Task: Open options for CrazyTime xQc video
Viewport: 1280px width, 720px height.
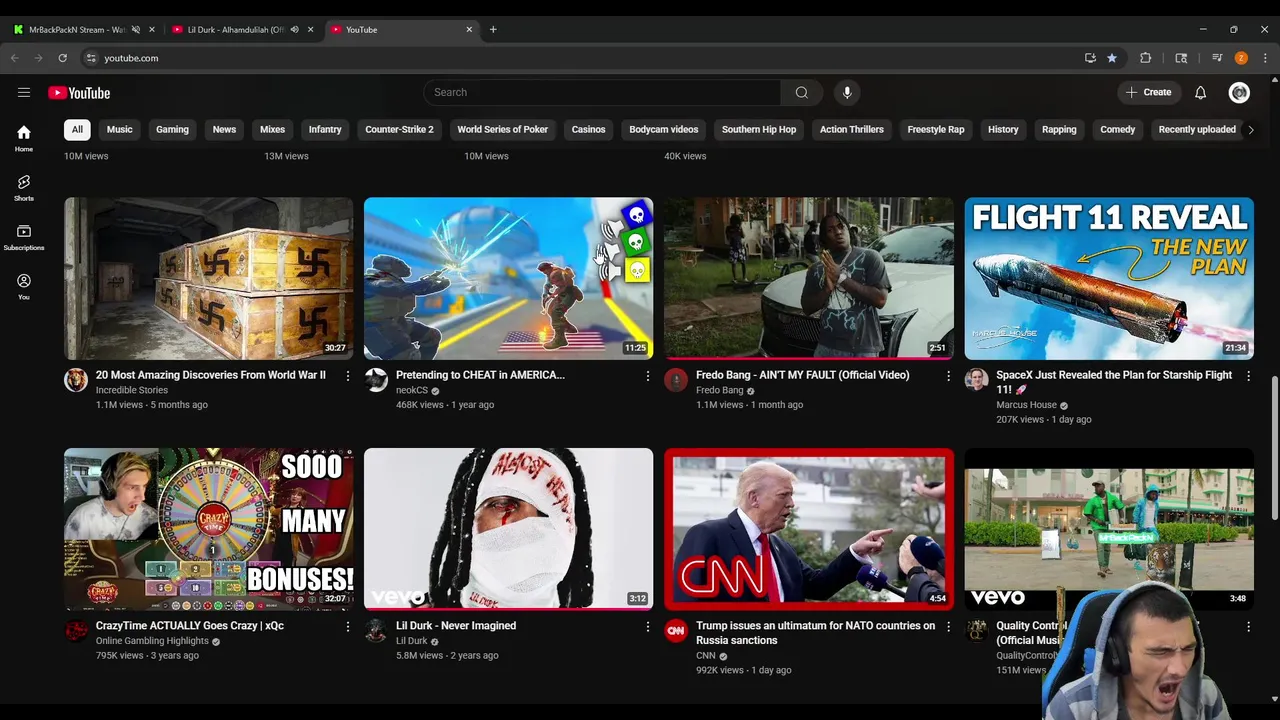Action: point(348,627)
